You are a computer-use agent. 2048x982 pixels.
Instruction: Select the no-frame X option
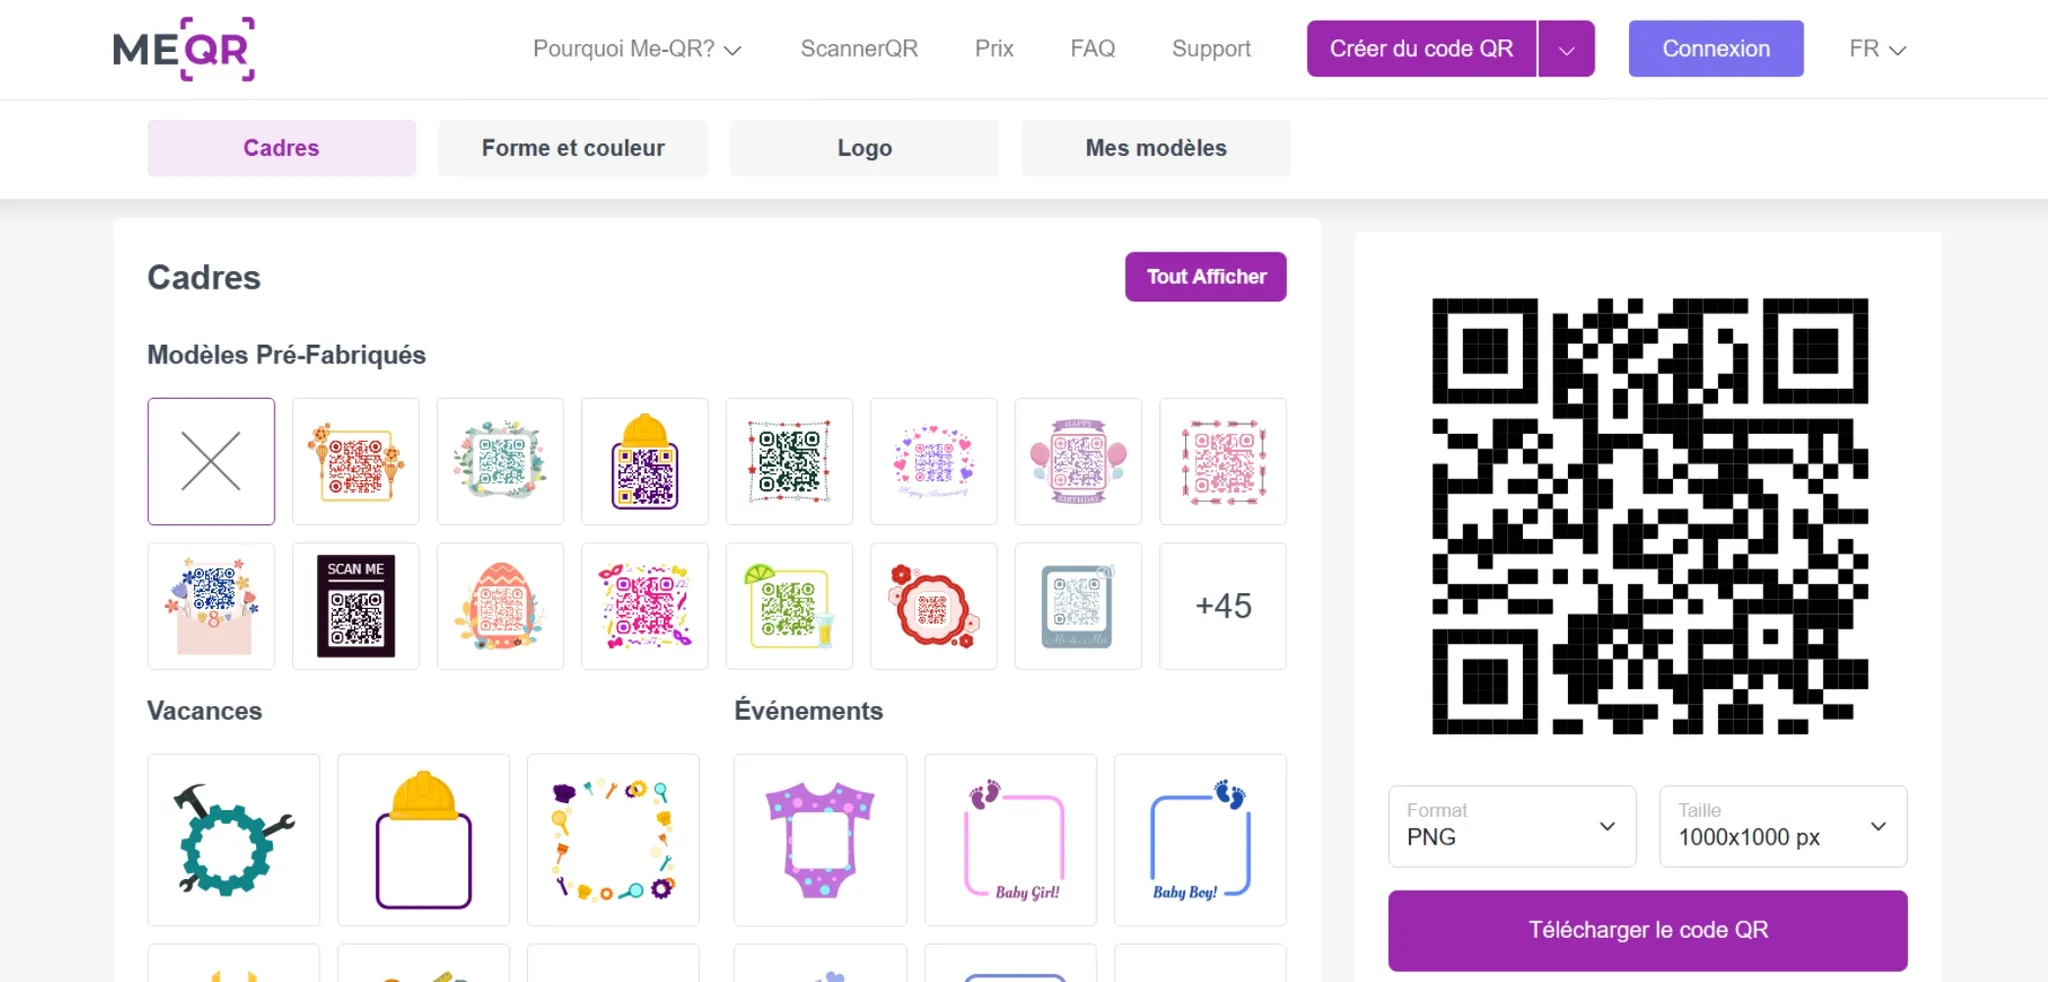point(211,461)
